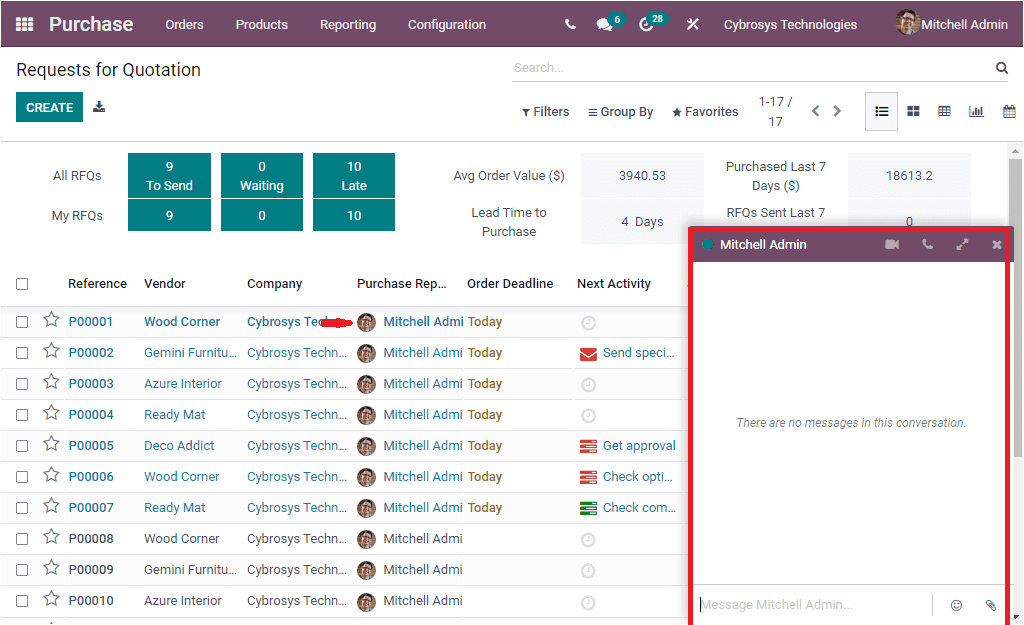Select the checkbox for P00003

pos(22,383)
